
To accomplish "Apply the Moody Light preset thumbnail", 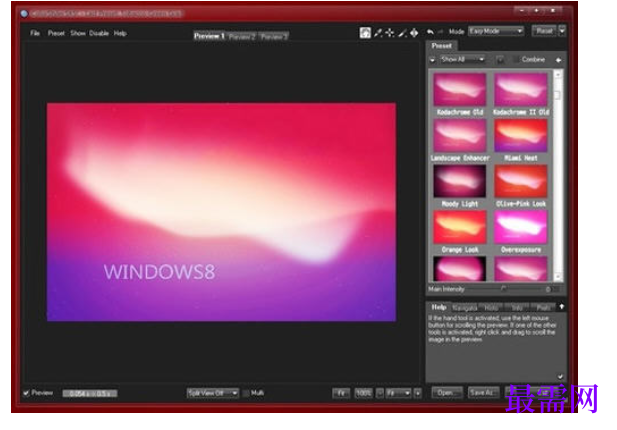I will click(459, 181).
